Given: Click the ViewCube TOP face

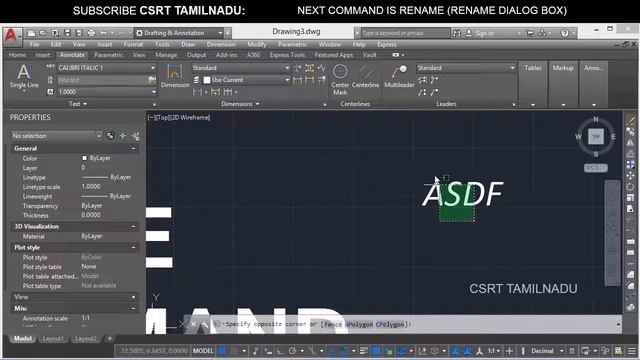Looking at the screenshot, I should [596, 136].
